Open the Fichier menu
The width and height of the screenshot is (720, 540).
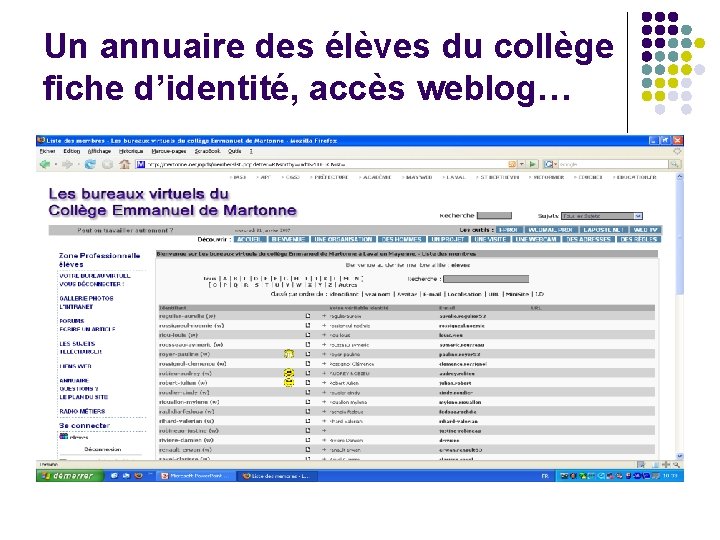click(47, 151)
